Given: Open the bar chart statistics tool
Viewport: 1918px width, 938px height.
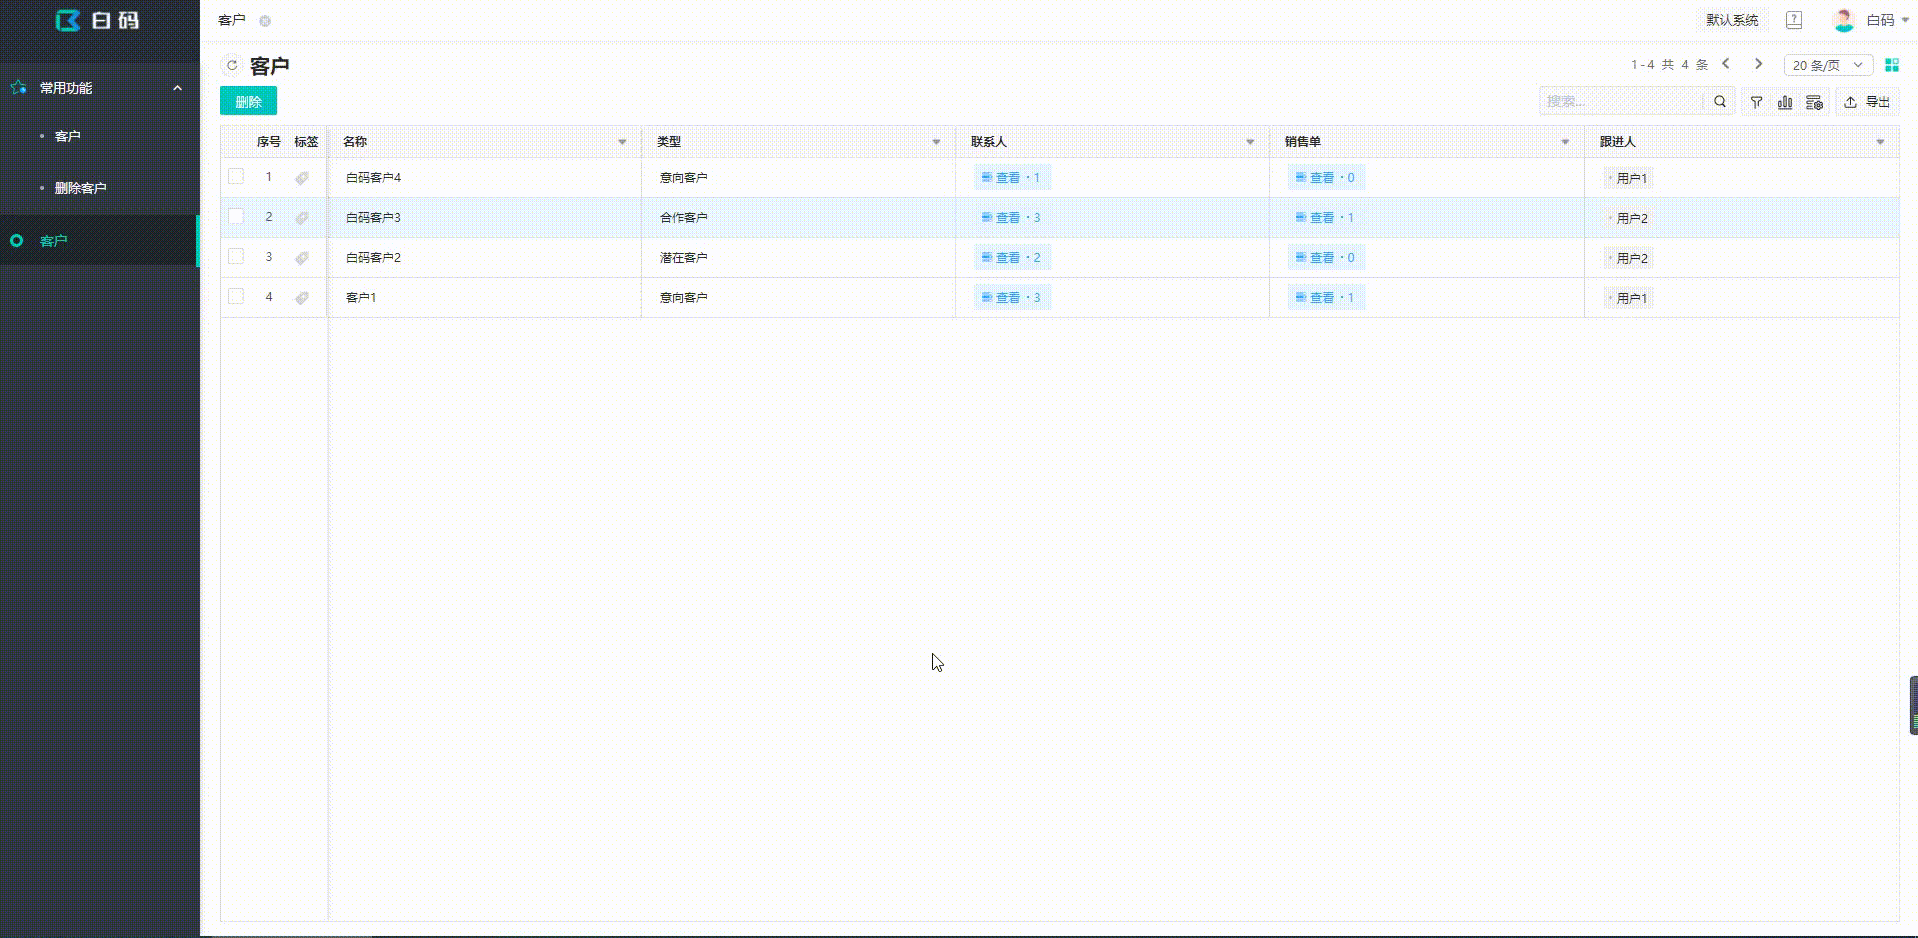Looking at the screenshot, I should coord(1785,102).
